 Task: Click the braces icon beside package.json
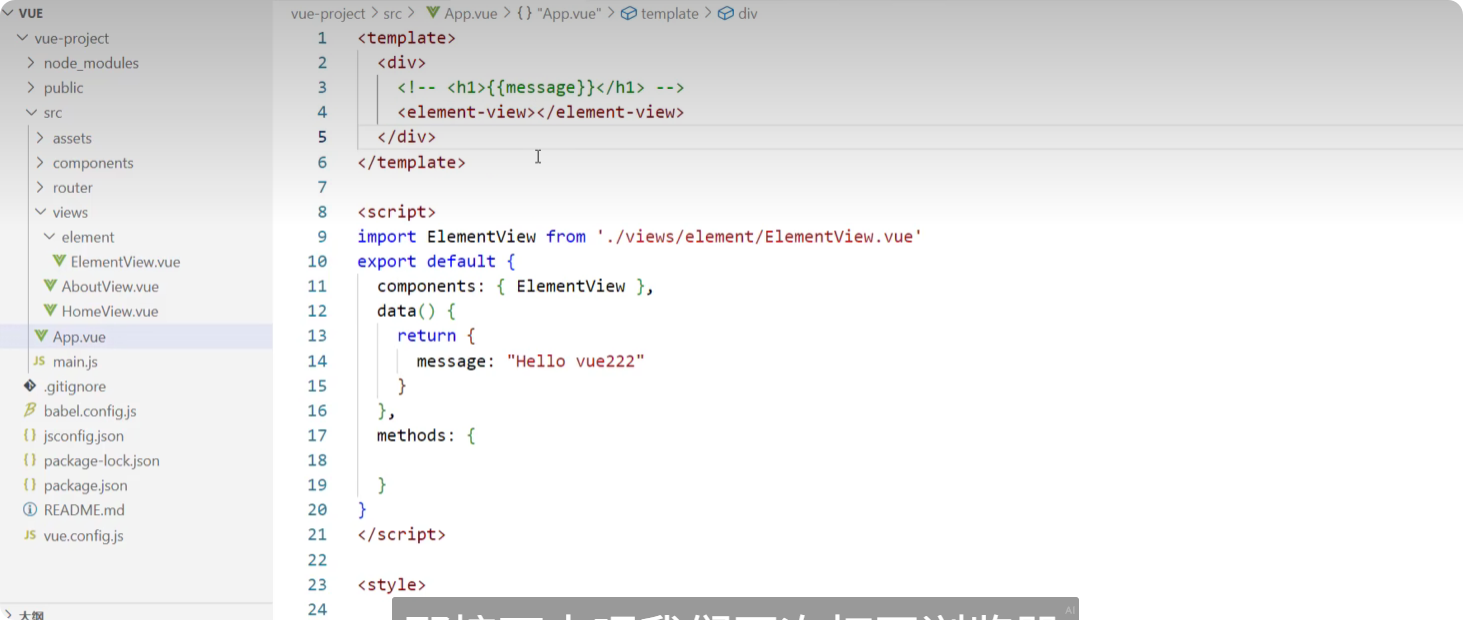pos(30,485)
